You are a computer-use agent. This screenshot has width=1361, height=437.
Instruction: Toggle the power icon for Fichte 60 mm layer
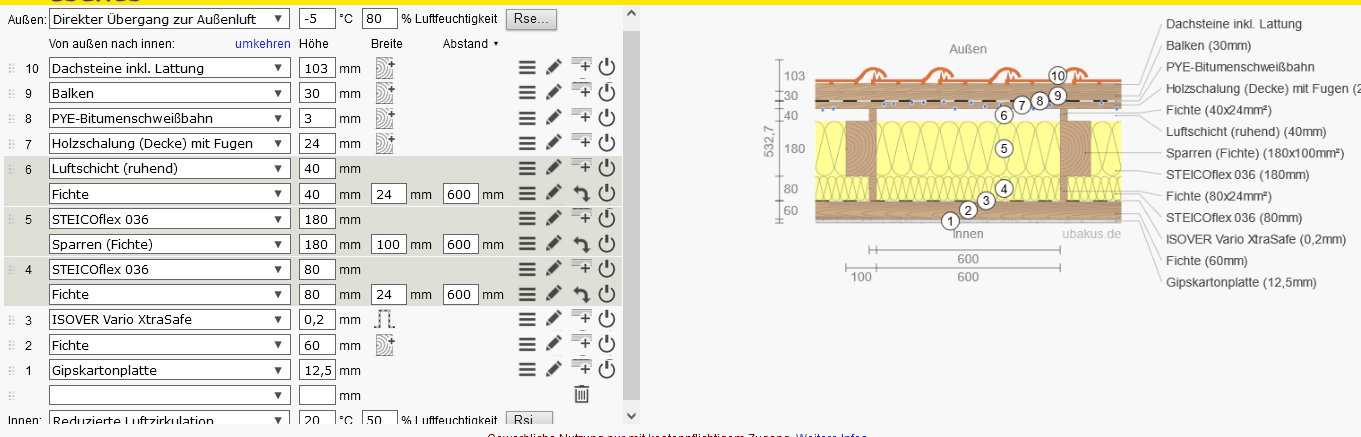[606, 345]
